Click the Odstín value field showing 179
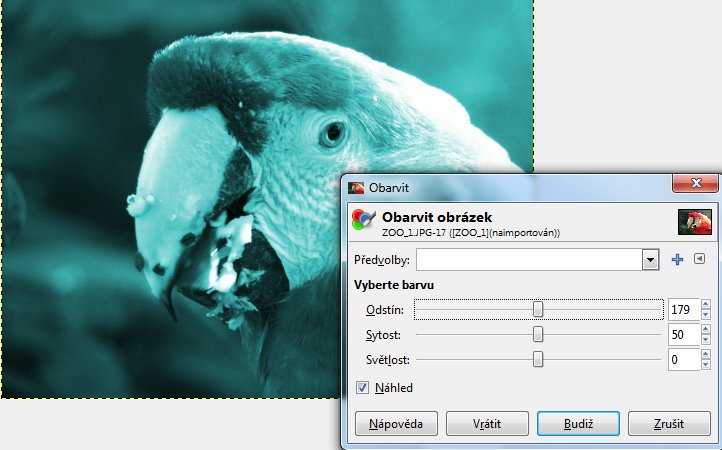Screen dimensions: 722x450 (x=684, y=310)
